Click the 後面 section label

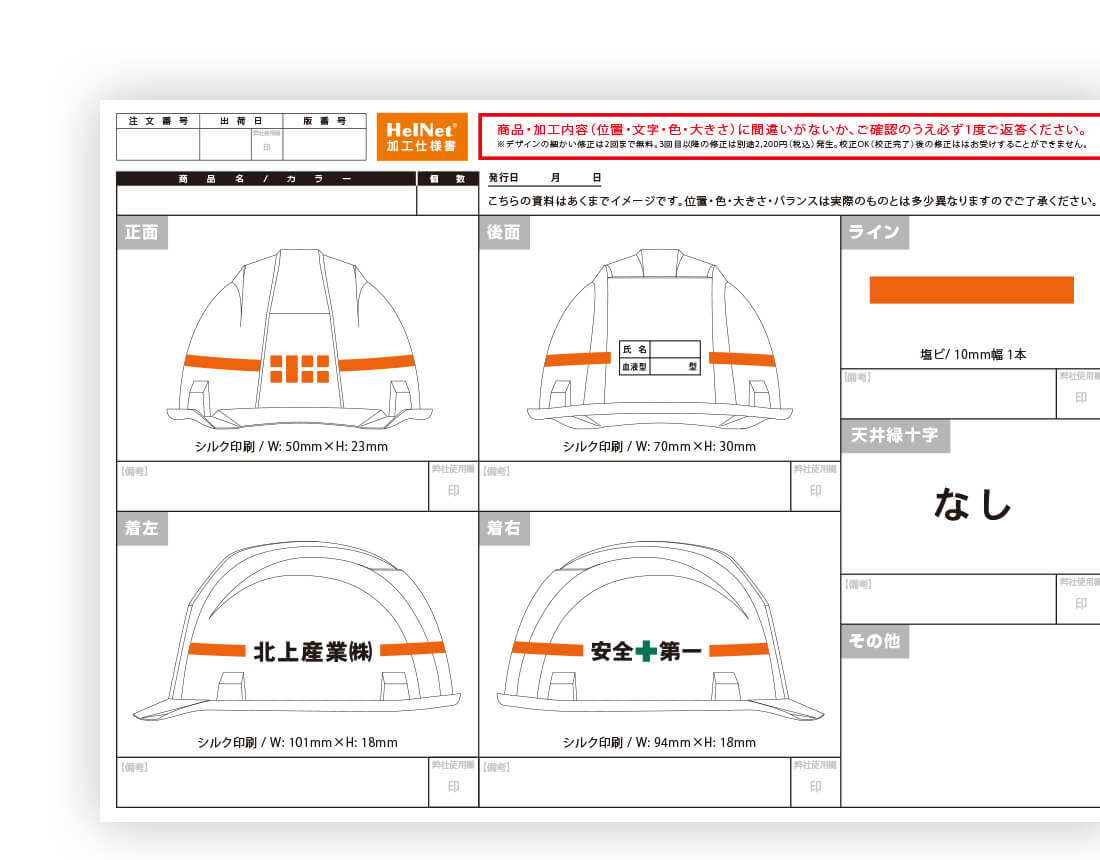click(504, 232)
